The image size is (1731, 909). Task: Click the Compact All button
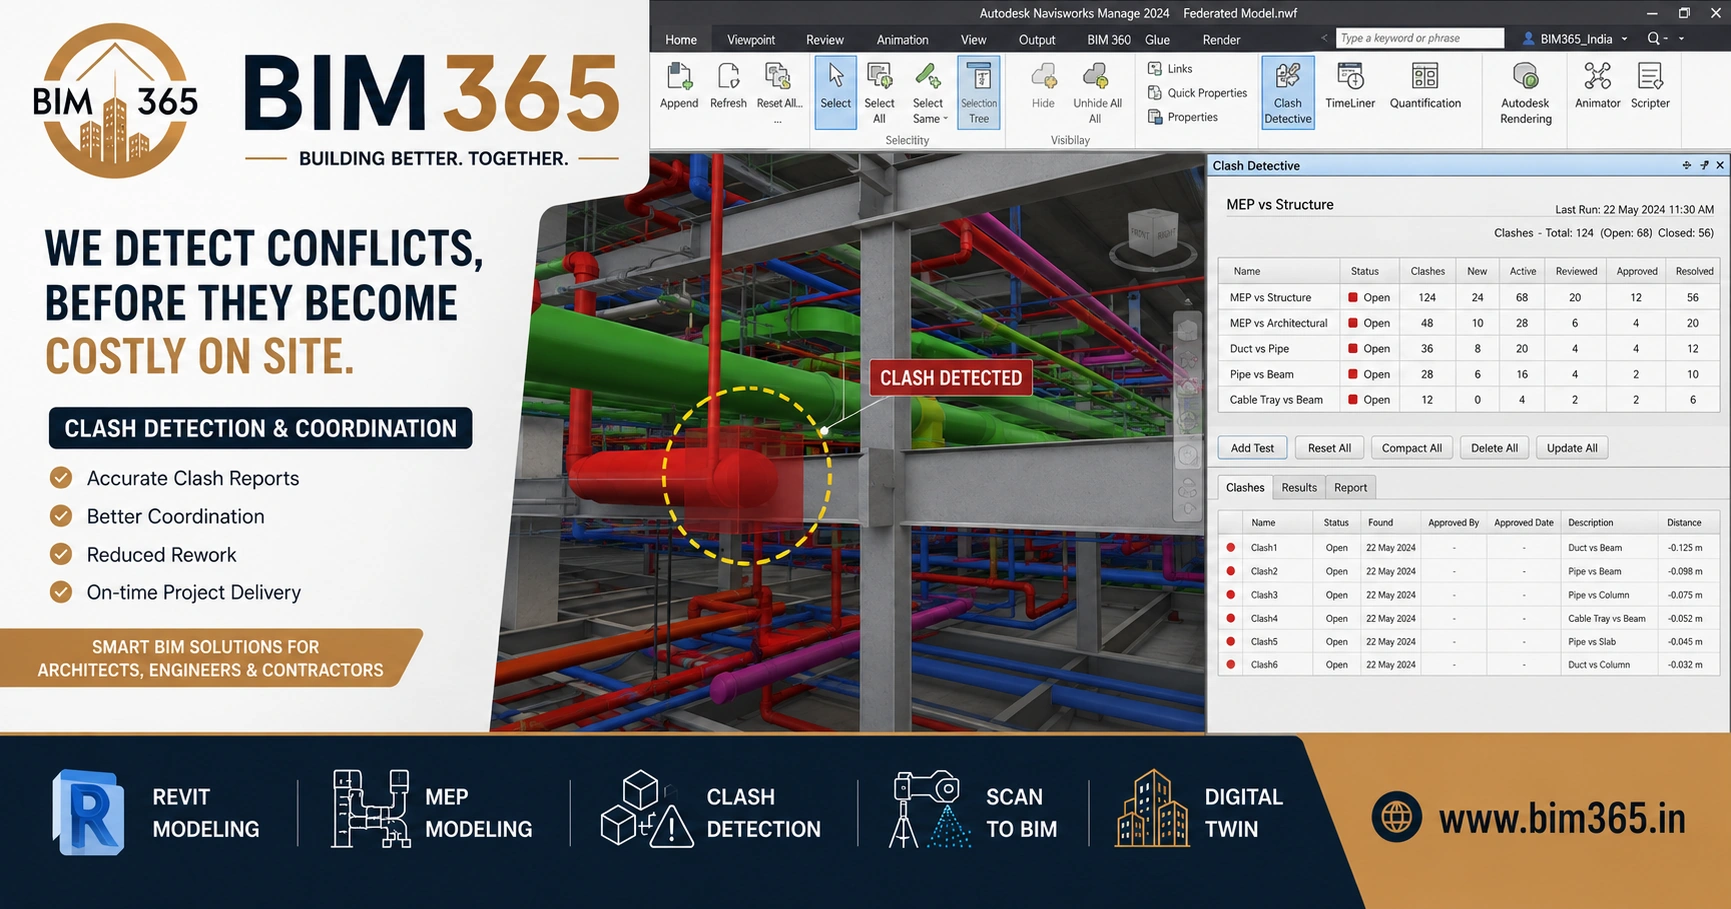click(x=1411, y=448)
